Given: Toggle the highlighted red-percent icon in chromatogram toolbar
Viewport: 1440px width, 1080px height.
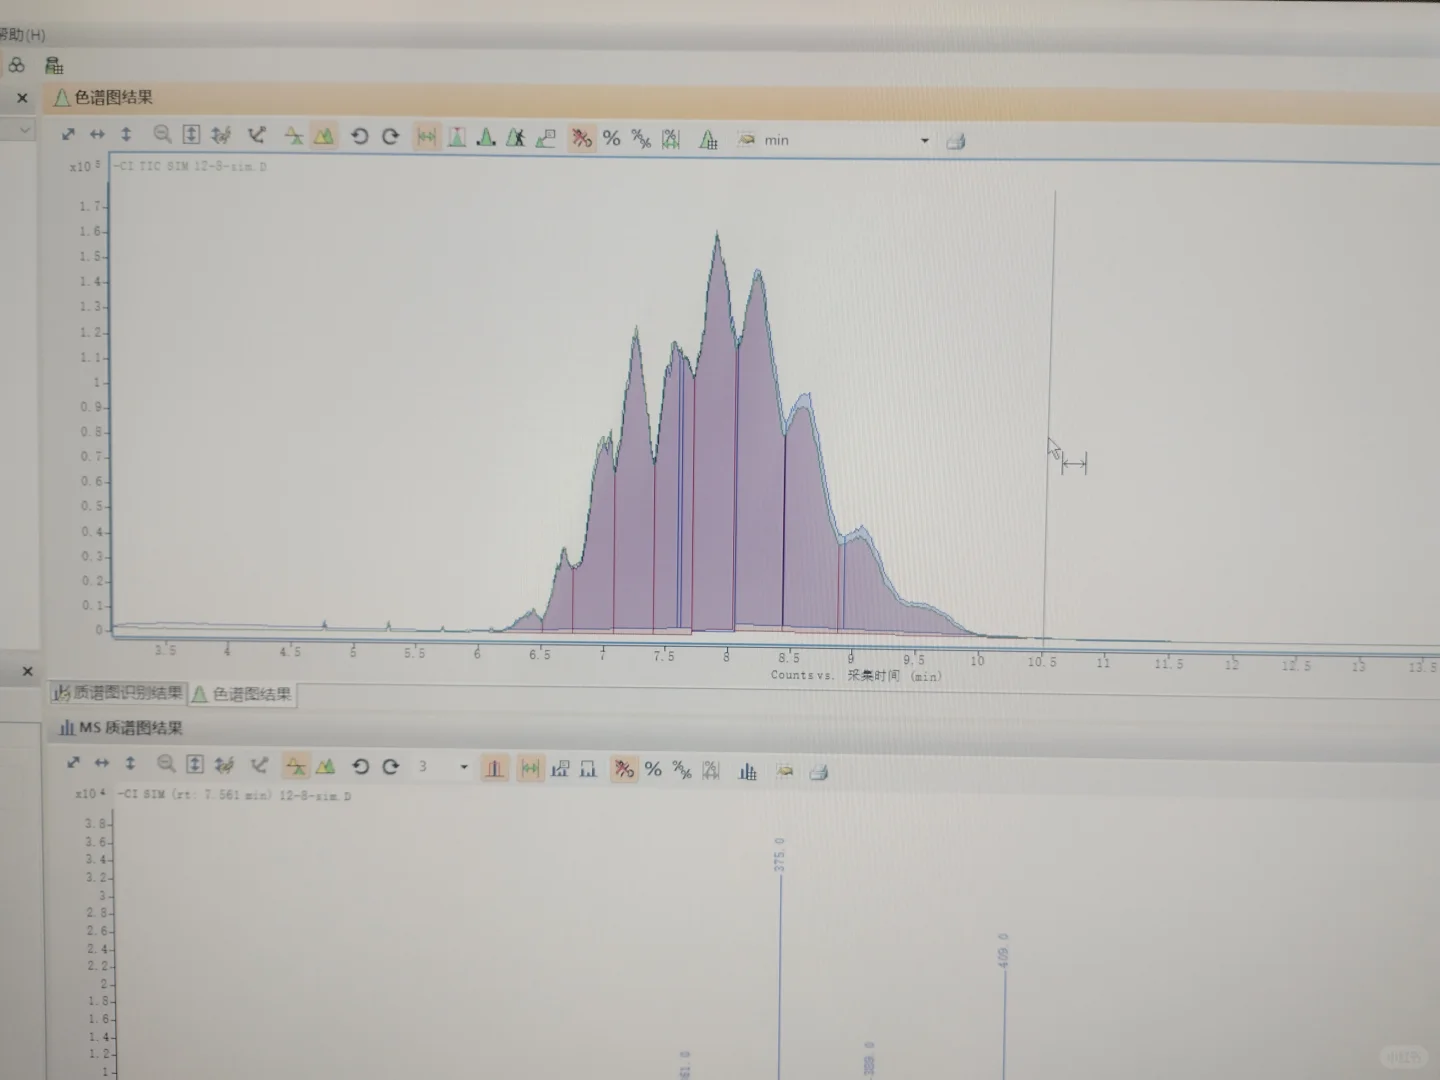Looking at the screenshot, I should (582, 138).
